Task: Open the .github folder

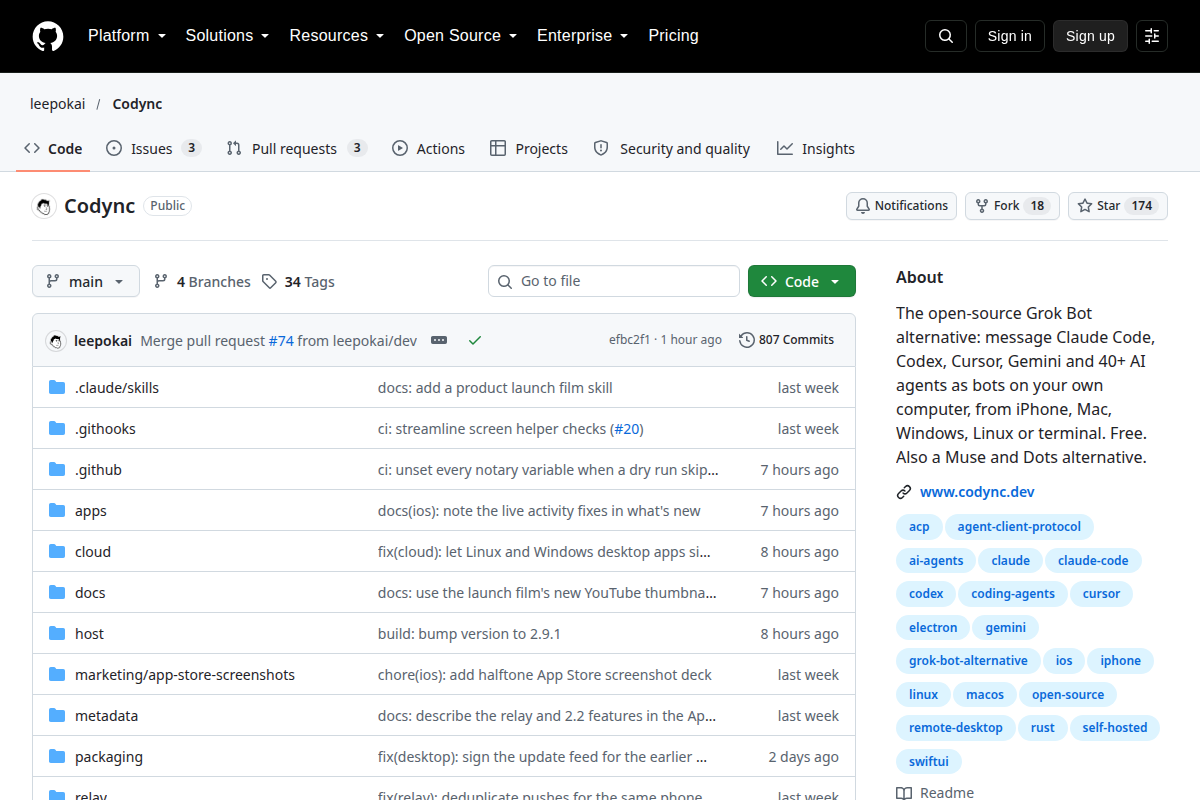Action: (x=98, y=470)
